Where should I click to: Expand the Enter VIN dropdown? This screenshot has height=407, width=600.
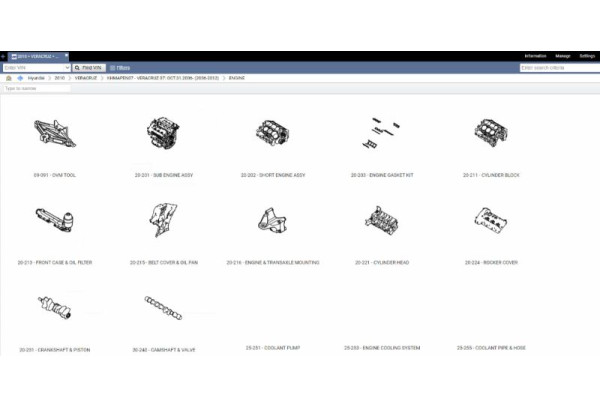point(66,67)
